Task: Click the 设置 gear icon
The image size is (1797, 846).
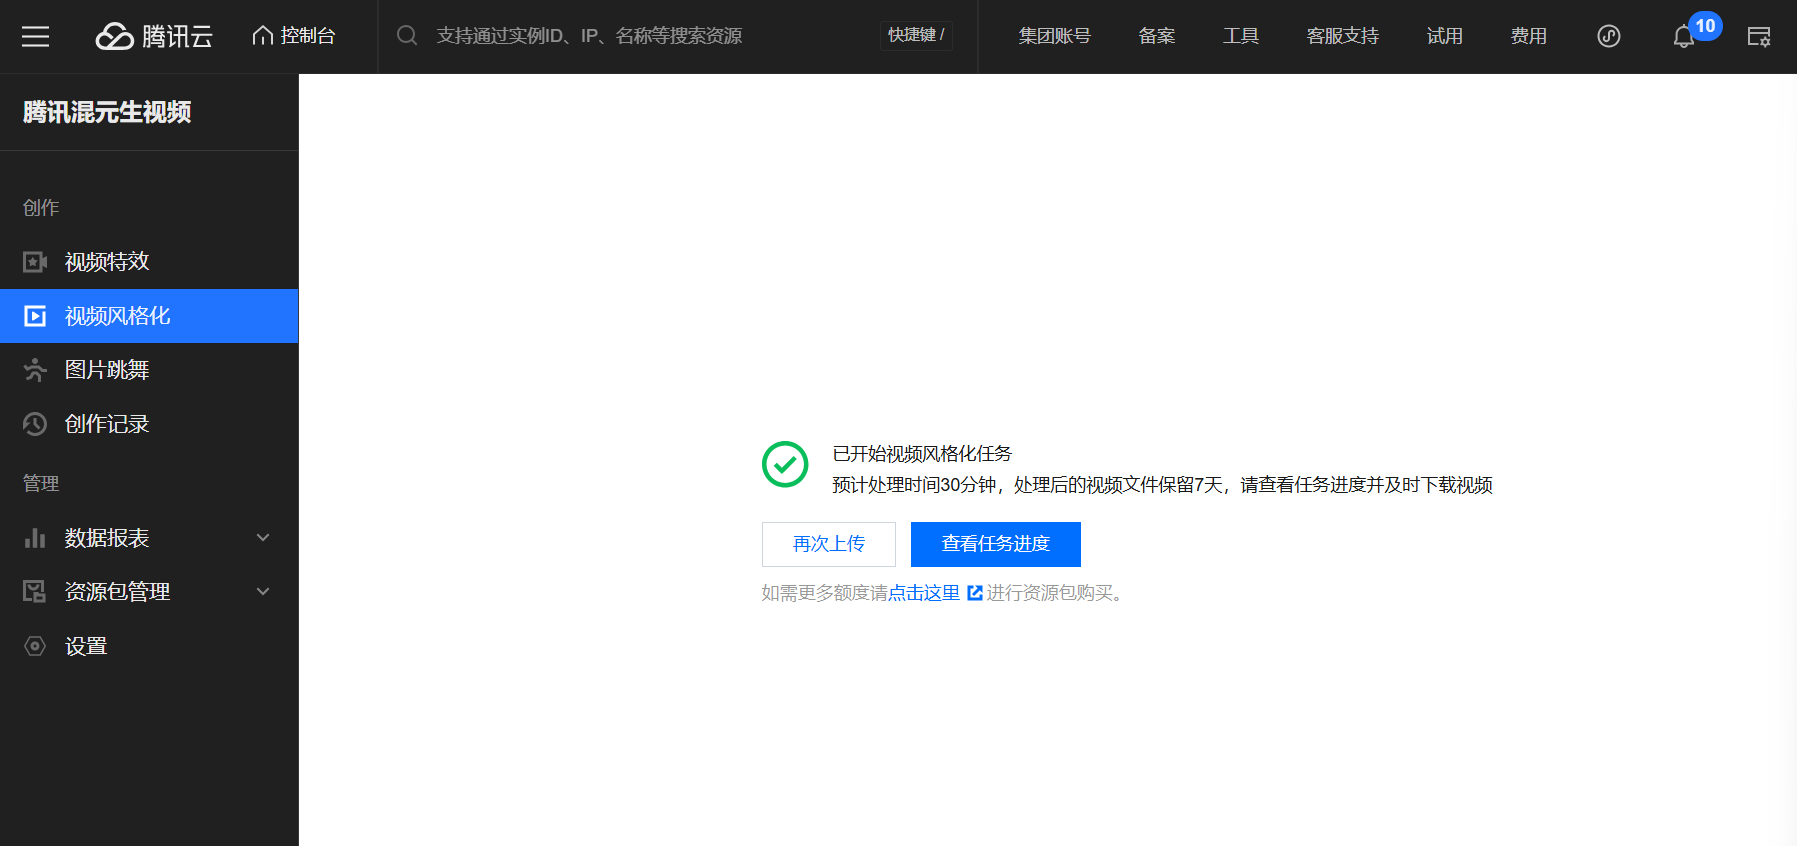Action: click(x=35, y=646)
